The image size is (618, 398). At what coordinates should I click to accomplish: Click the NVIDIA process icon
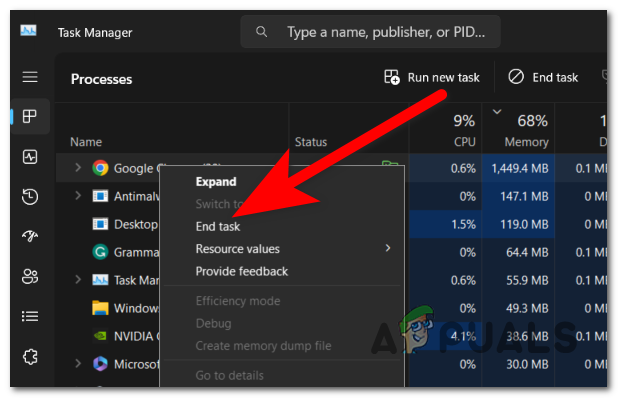click(100, 336)
